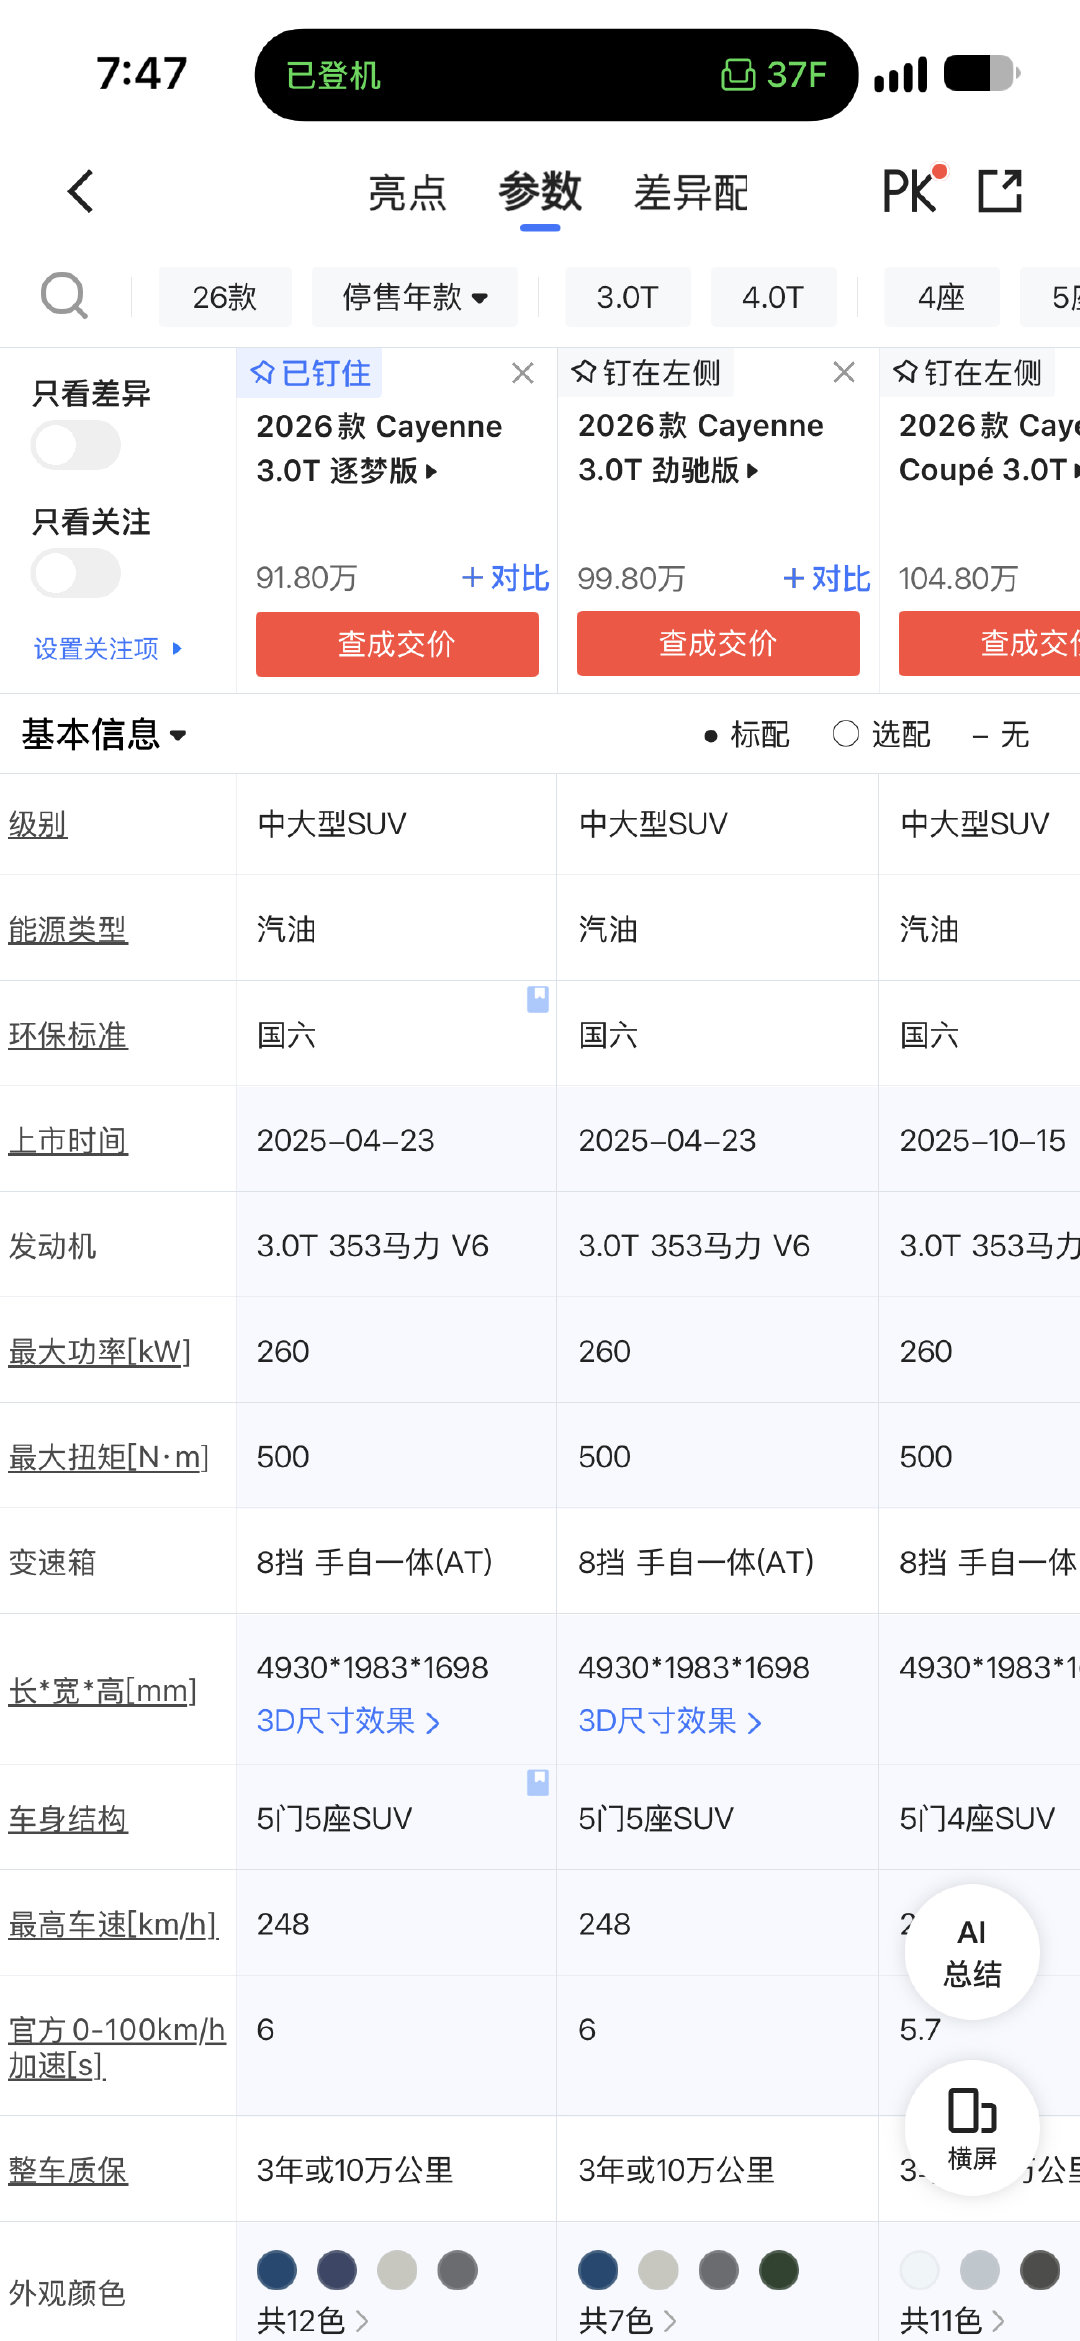The width and height of the screenshot is (1080, 2341).
Task: Open 官方0-100km/h加速 explanation
Action: coord(117,2047)
